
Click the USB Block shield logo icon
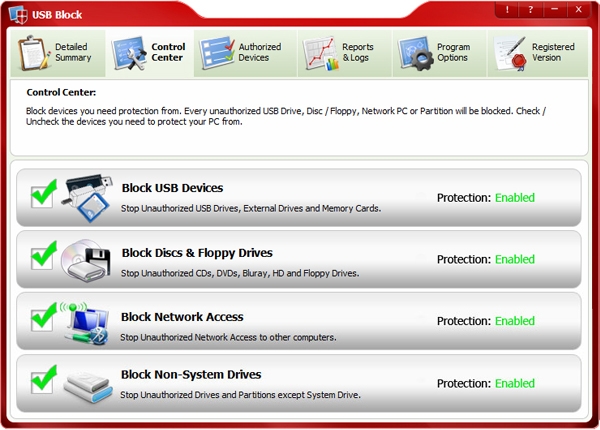pyautogui.click(x=18, y=15)
